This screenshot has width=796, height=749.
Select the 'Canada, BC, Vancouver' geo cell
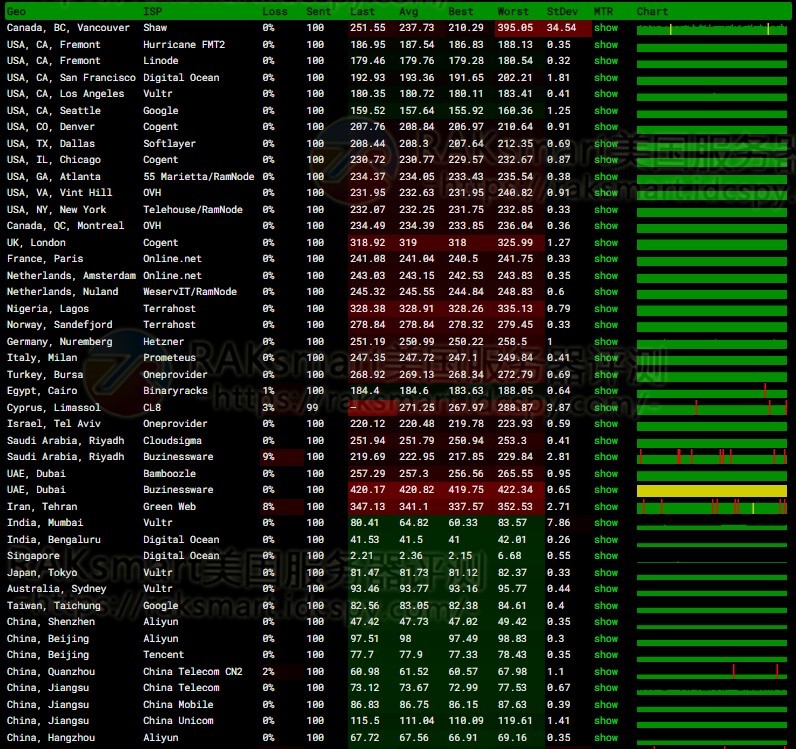coord(68,28)
